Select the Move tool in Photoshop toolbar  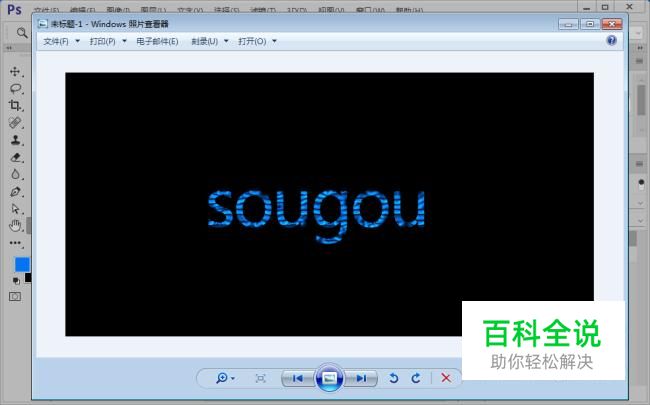coord(15,71)
